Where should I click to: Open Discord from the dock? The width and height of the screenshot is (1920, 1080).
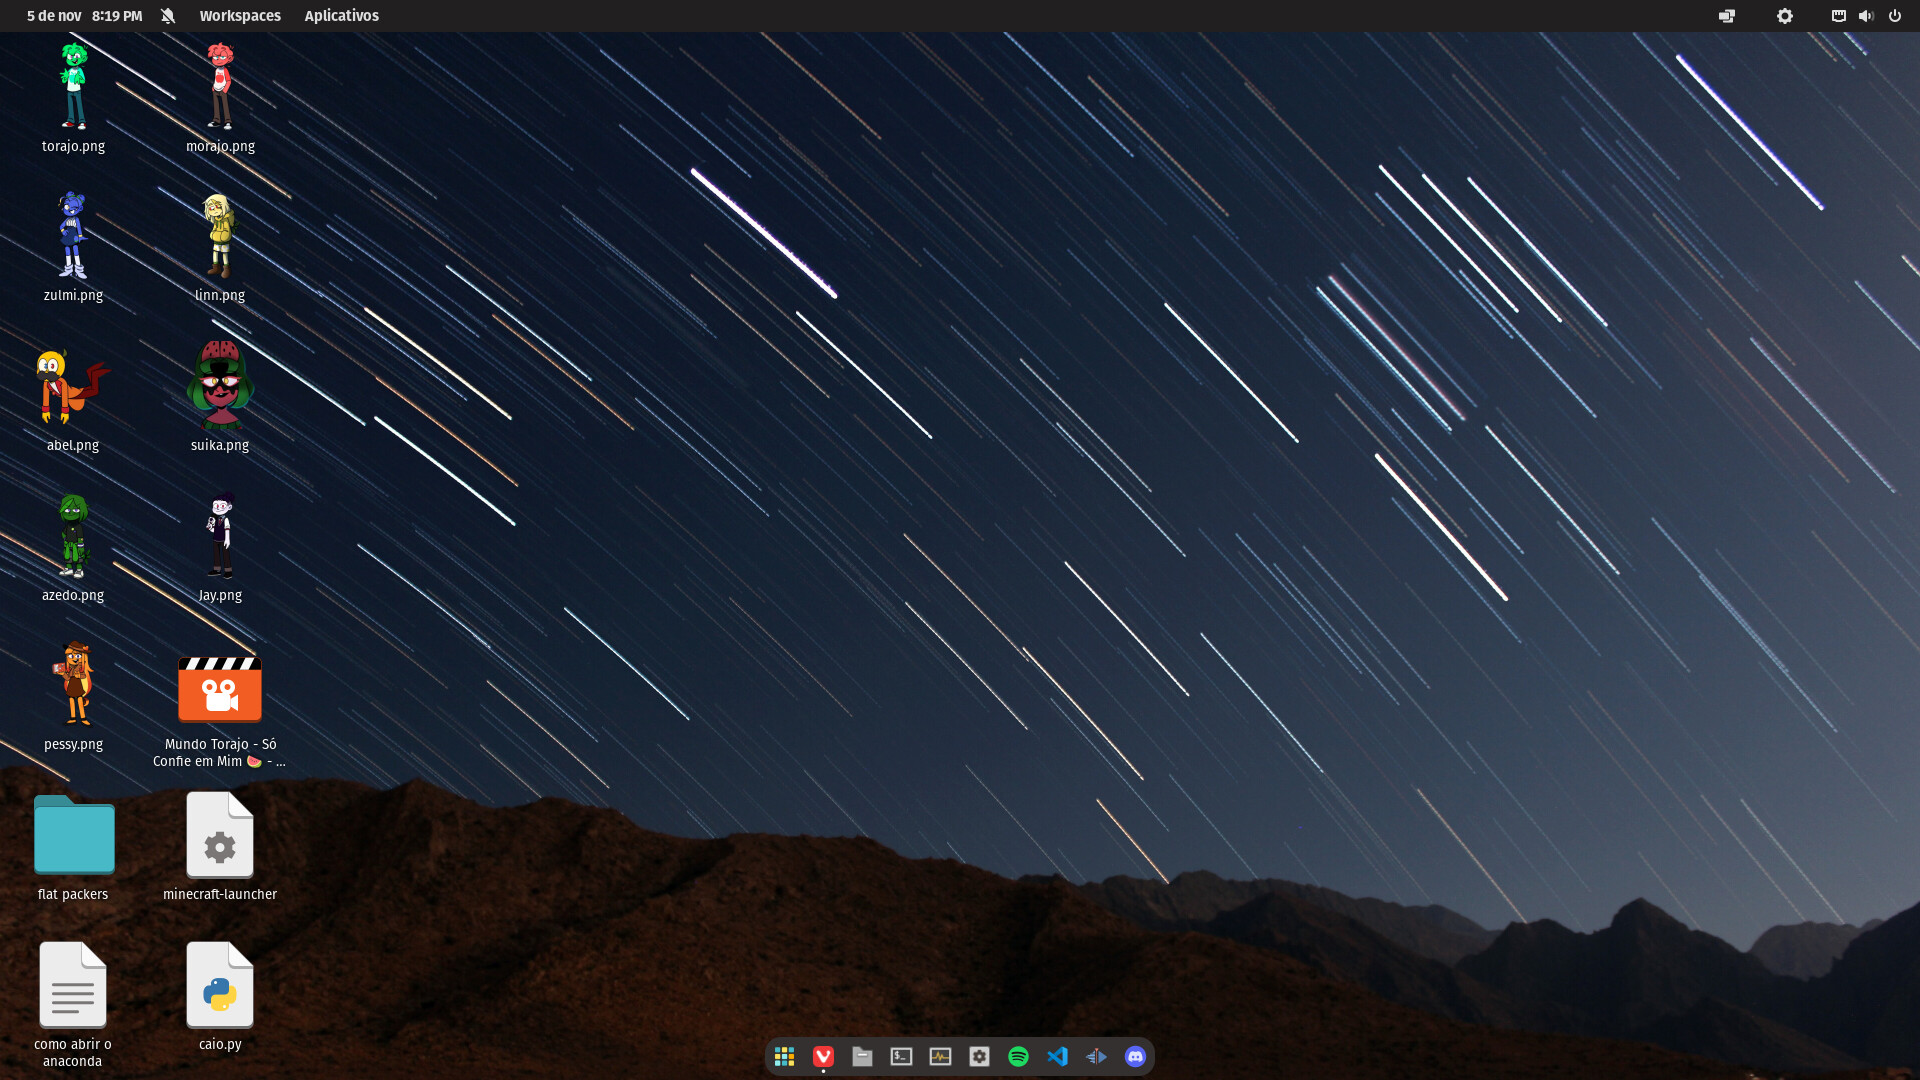point(1135,1056)
